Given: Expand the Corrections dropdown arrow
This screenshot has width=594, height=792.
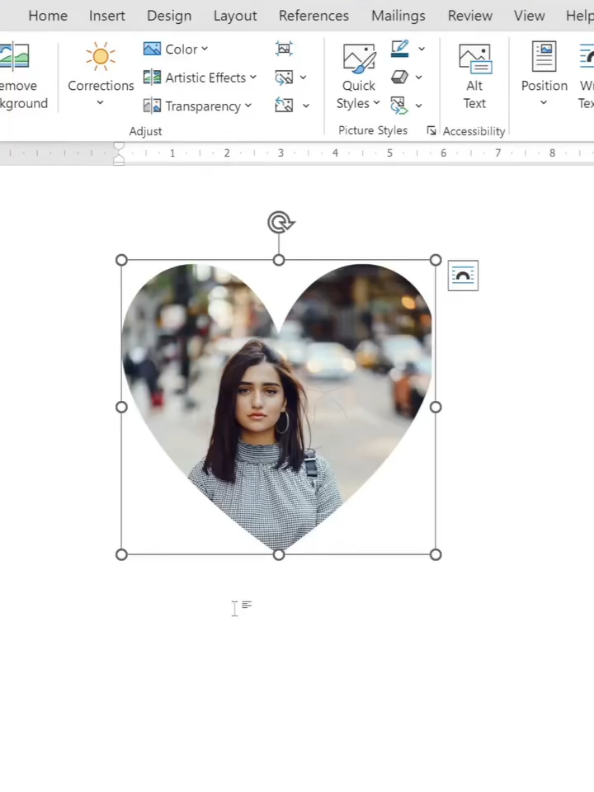Looking at the screenshot, I should pyautogui.click(x=101, y=103).
